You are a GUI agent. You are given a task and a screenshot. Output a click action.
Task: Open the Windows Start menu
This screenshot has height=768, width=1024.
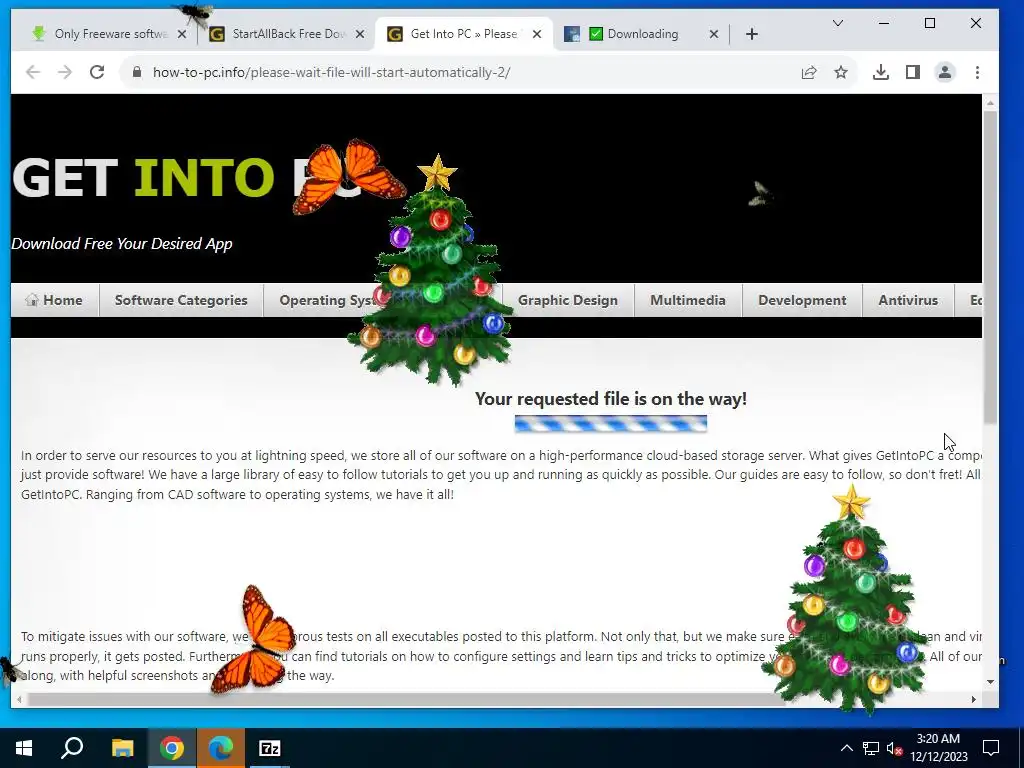(x=24, y=748)
